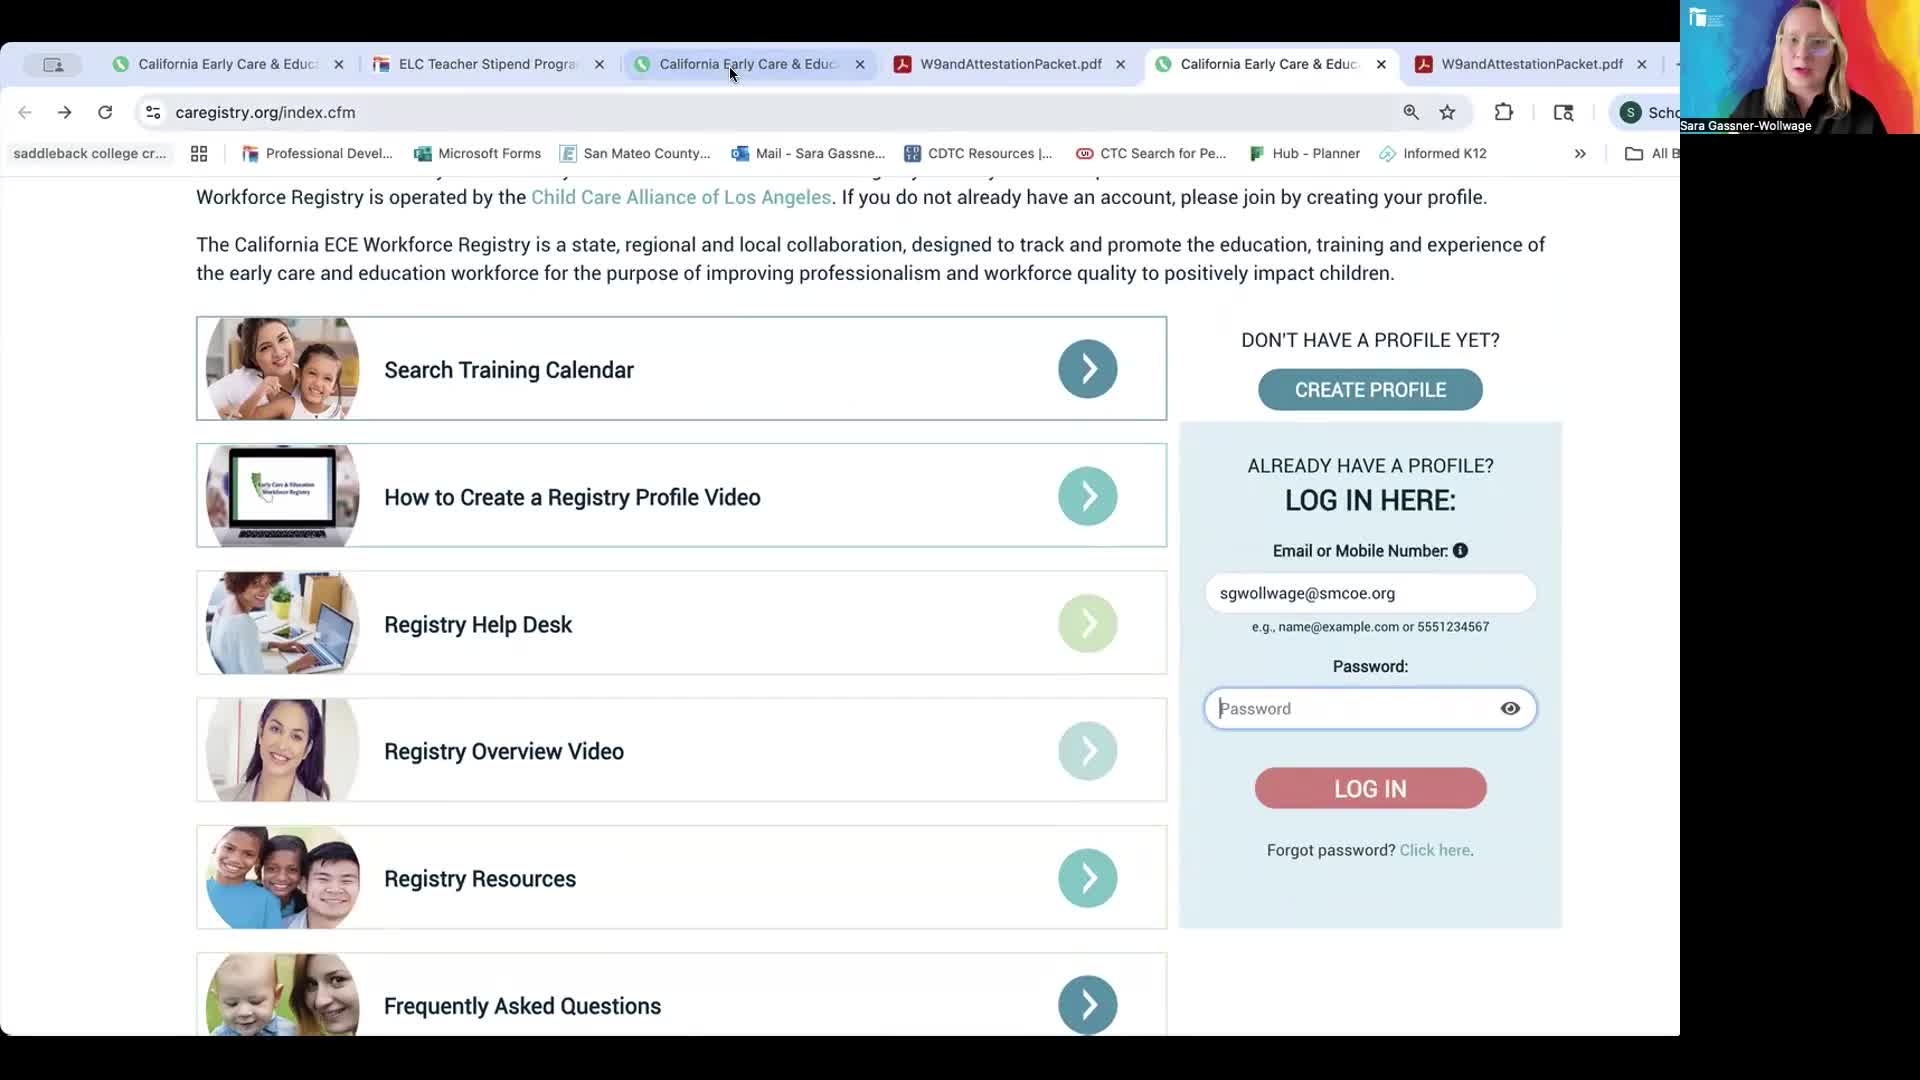Toggle password visibility eye icon
This screenshot has width=1920, height=1080.
[1510, 709]
